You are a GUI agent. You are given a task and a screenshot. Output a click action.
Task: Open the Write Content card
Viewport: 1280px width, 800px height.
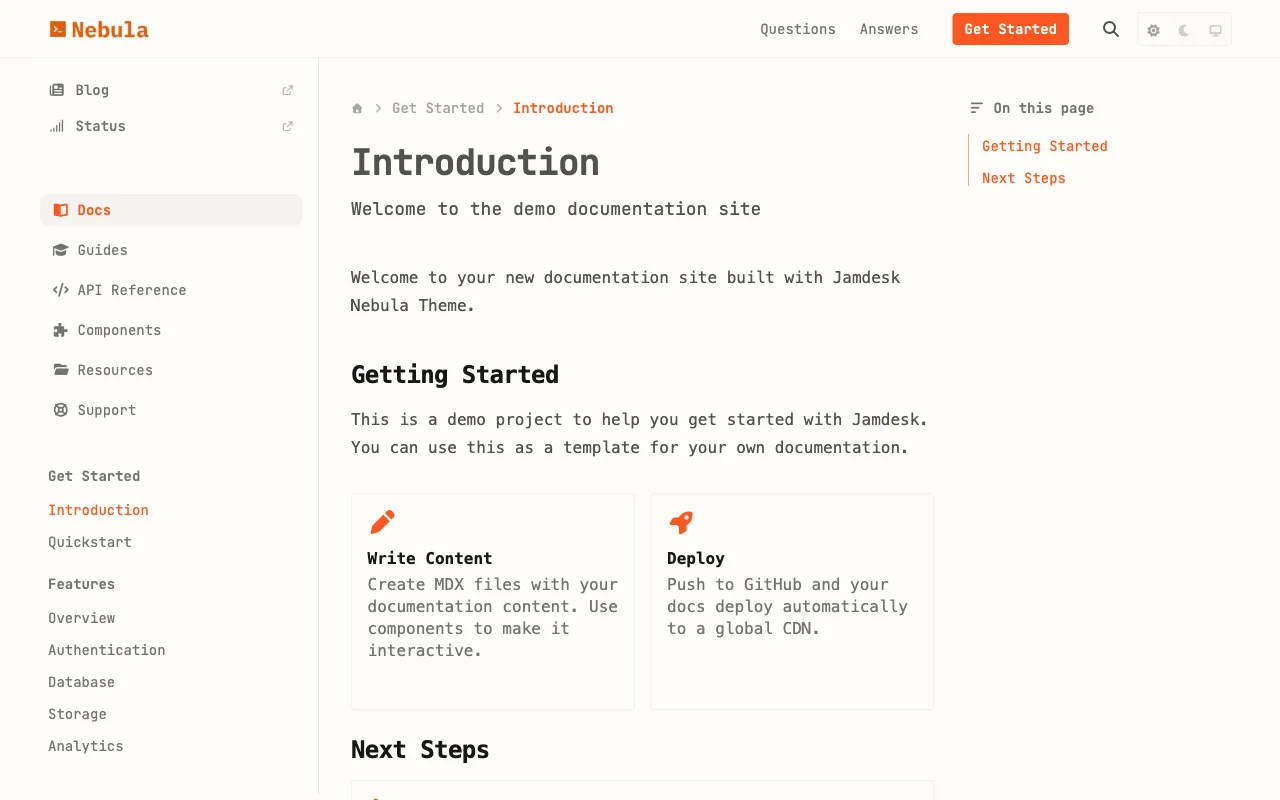point(492,600)
